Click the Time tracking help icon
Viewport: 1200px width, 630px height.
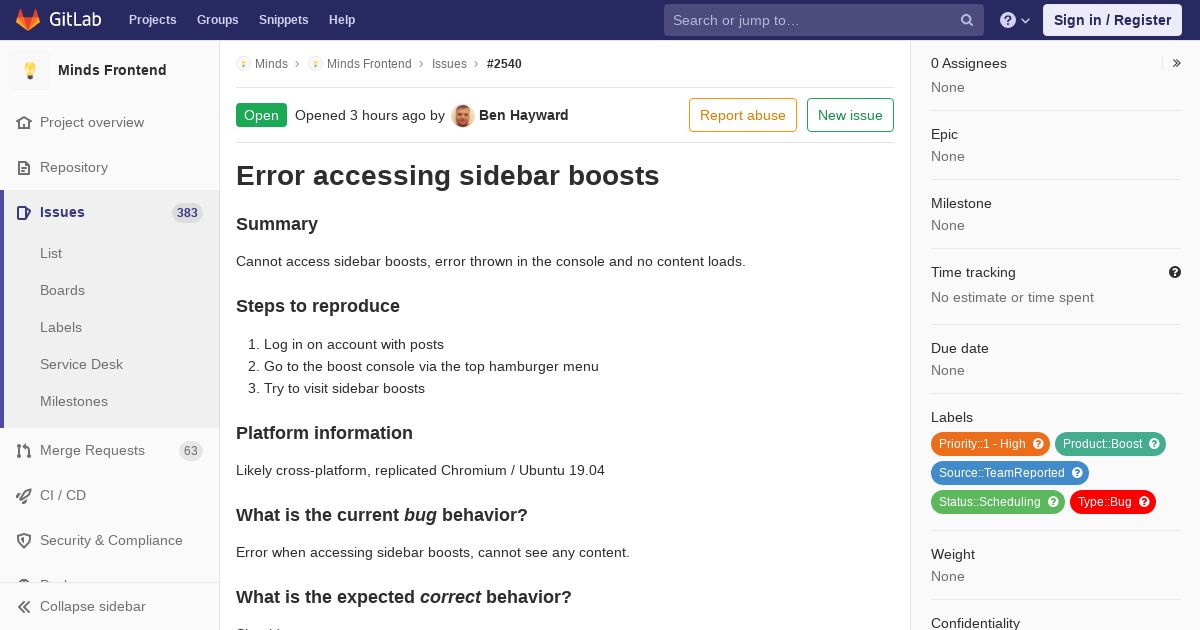coord(1175,272)
